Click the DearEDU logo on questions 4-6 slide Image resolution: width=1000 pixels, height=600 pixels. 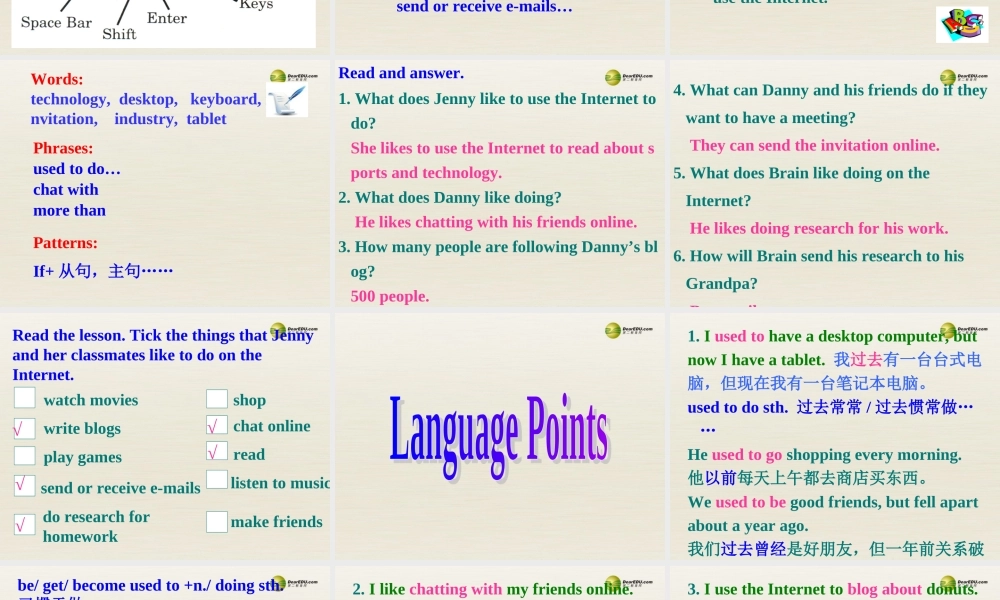[x=947, y=75]
